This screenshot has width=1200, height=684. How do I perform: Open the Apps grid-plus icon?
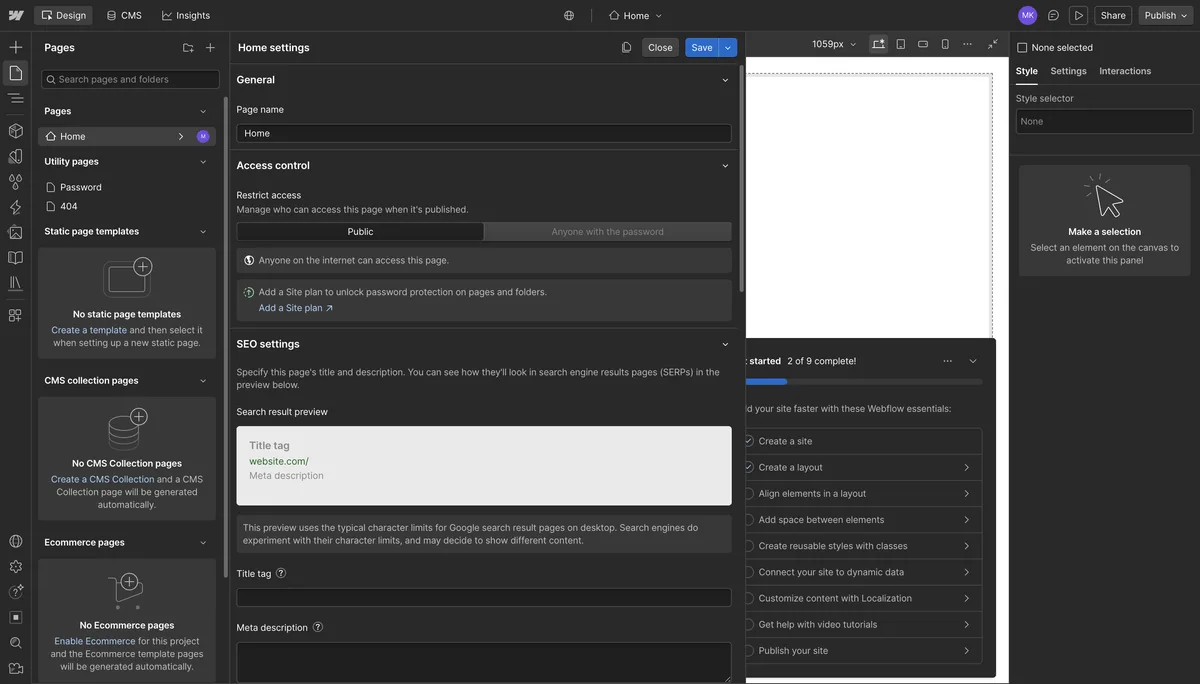[15, 315]
